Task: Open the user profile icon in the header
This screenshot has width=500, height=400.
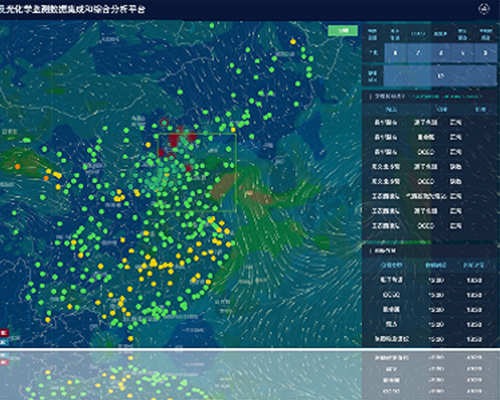Action: click(484, 9)
